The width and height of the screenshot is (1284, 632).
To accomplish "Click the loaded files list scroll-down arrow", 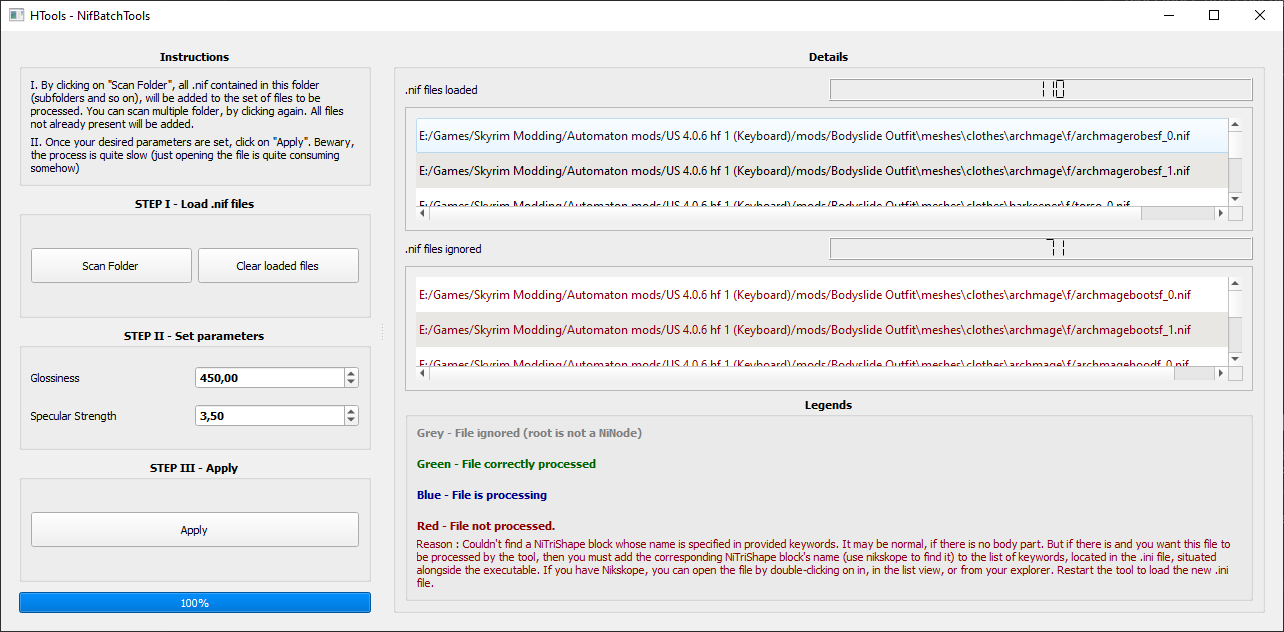I will 1235,199.
